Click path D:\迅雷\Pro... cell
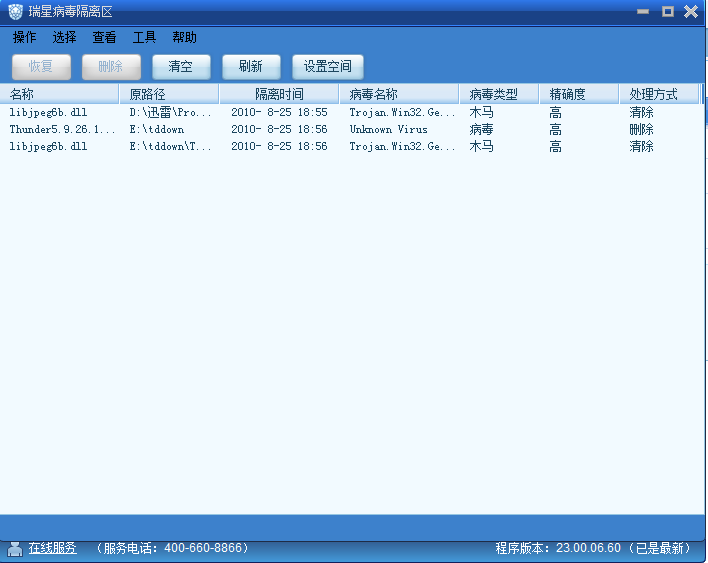The height and width of the screenshot is (563, 708). pos(170,112)
